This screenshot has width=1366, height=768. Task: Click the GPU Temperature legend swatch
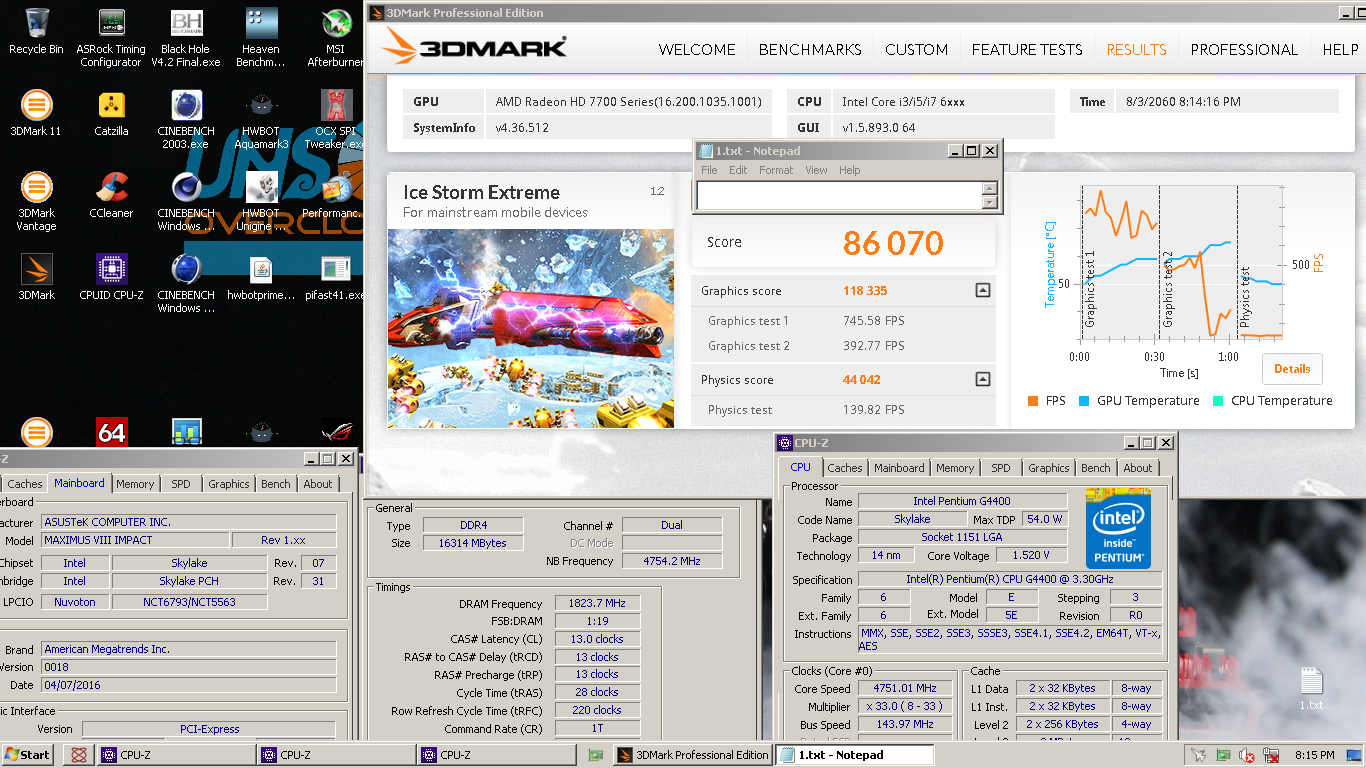pos(1084,401)
